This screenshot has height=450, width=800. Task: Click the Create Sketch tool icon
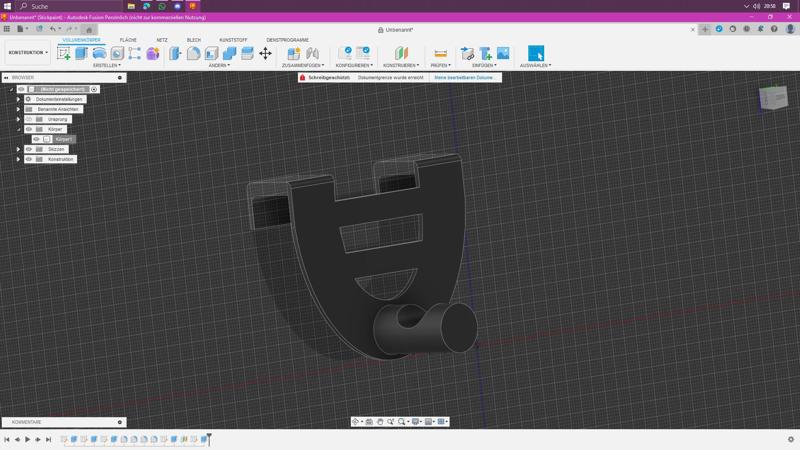tap(64, 53)
